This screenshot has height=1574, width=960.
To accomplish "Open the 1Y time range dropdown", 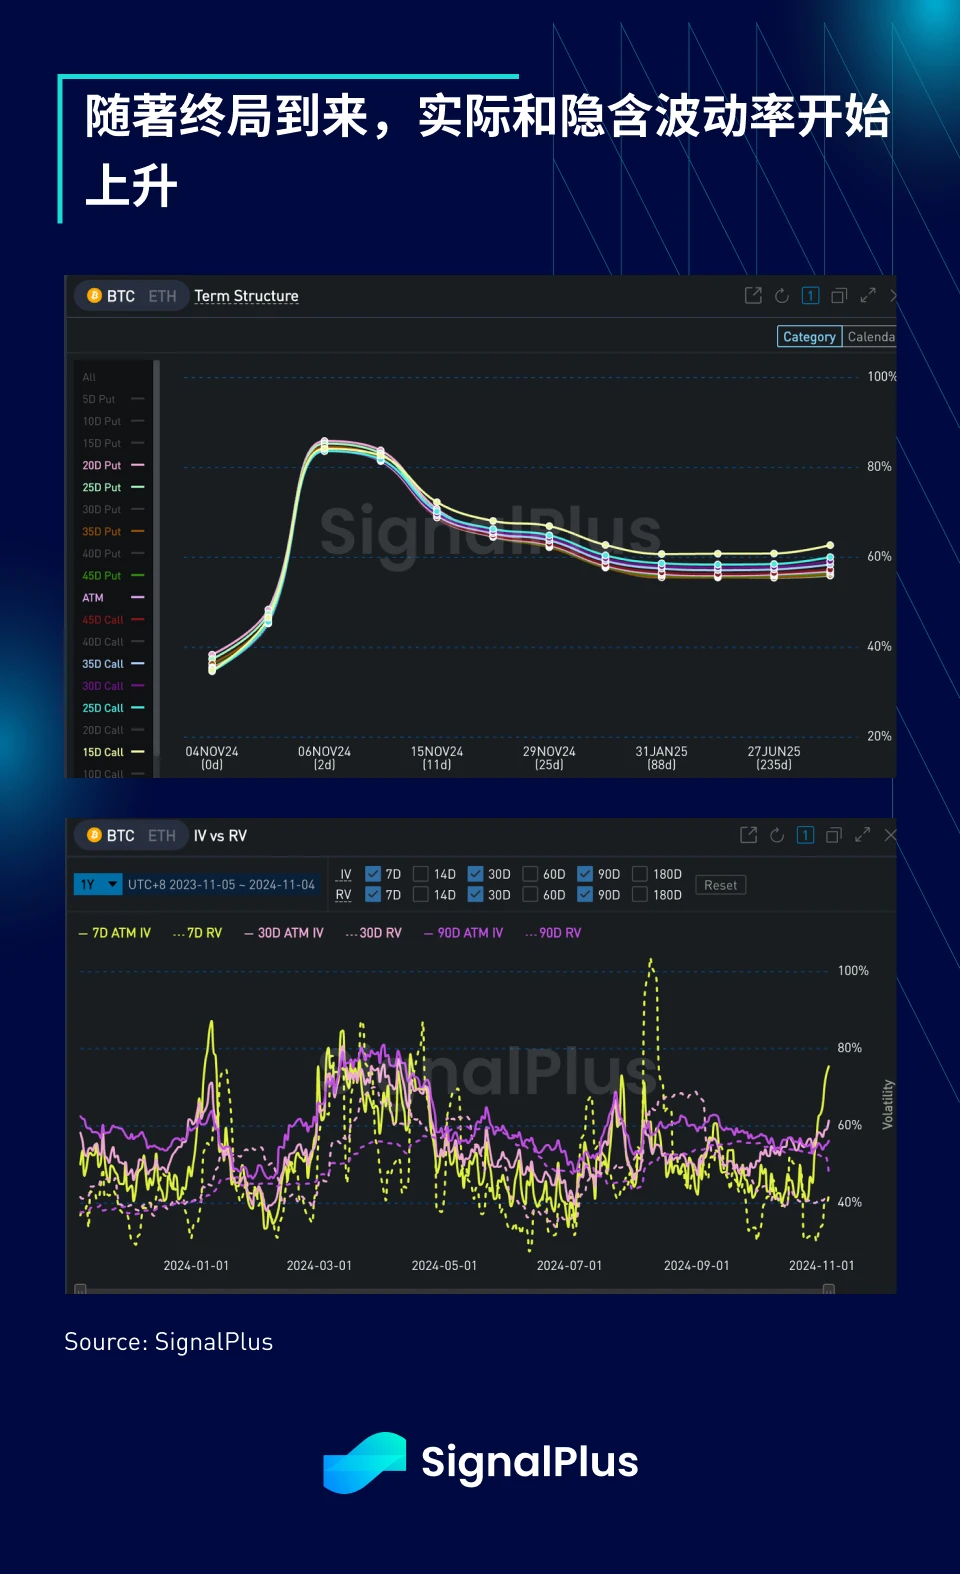I will [x=98, y=885].
